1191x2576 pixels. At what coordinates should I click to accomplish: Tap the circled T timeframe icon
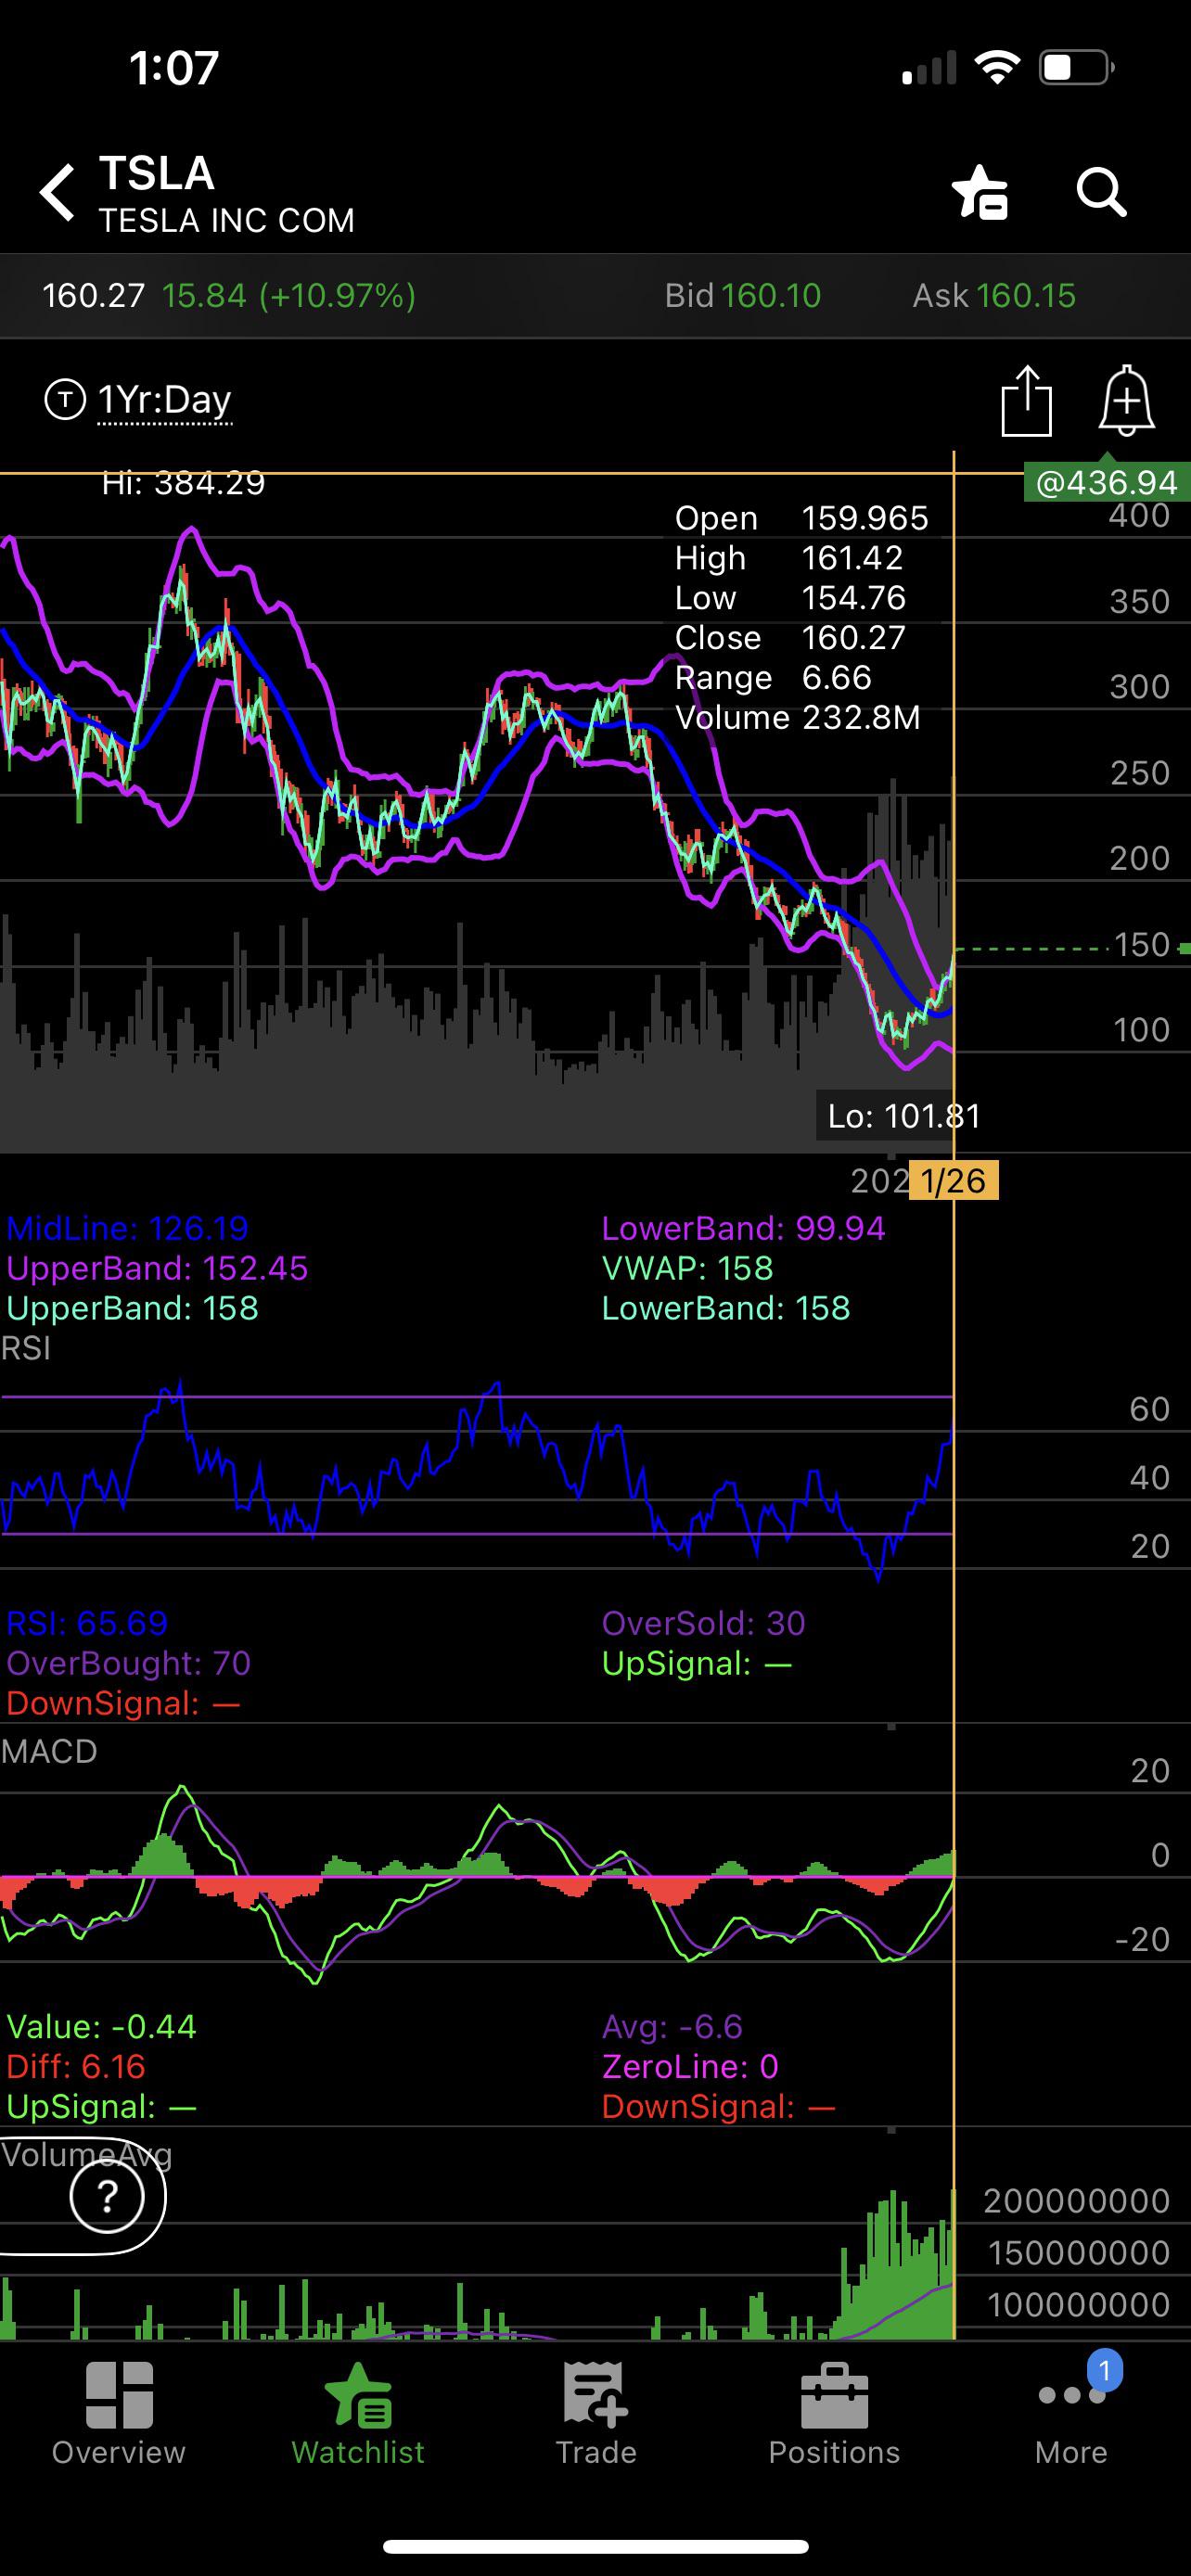click(x=65, y=400)
